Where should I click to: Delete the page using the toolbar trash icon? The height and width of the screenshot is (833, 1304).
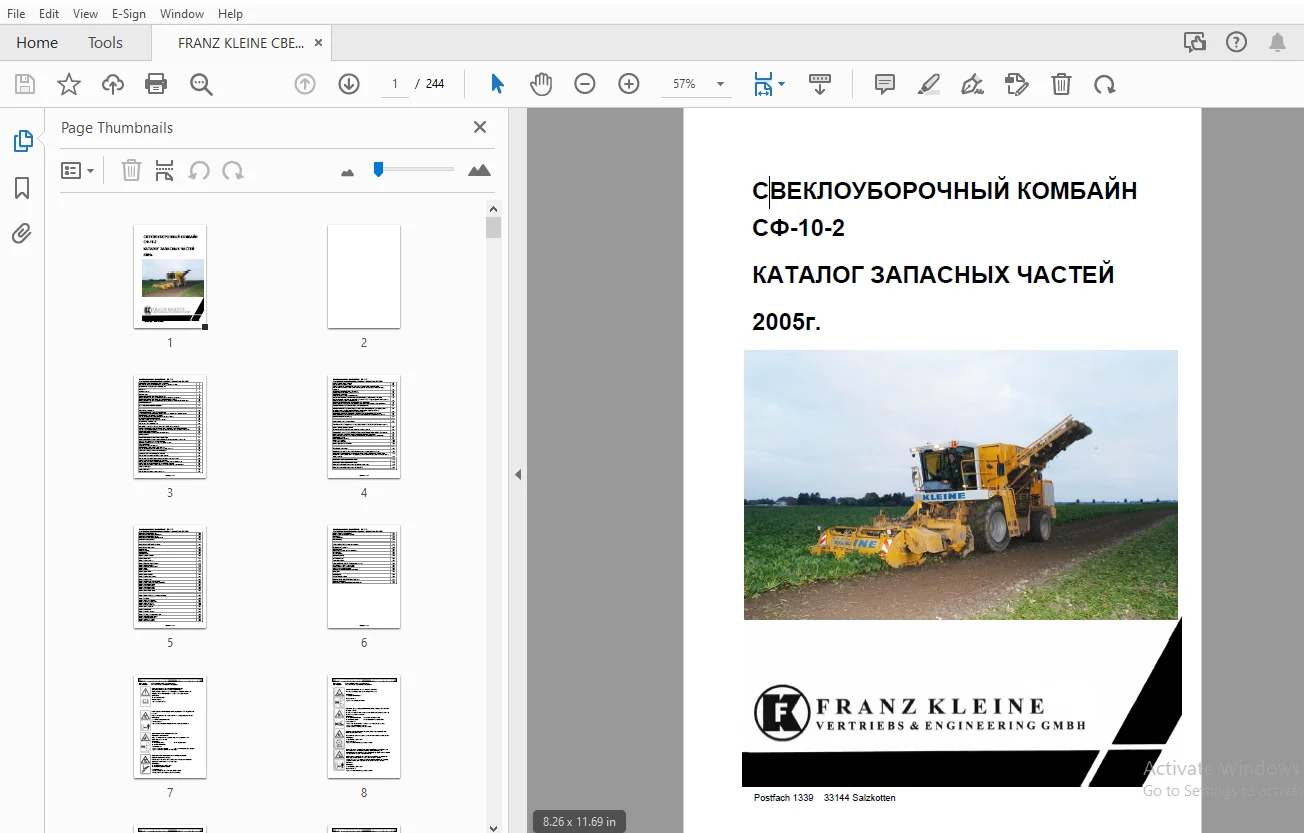[x=1061, y=84]
